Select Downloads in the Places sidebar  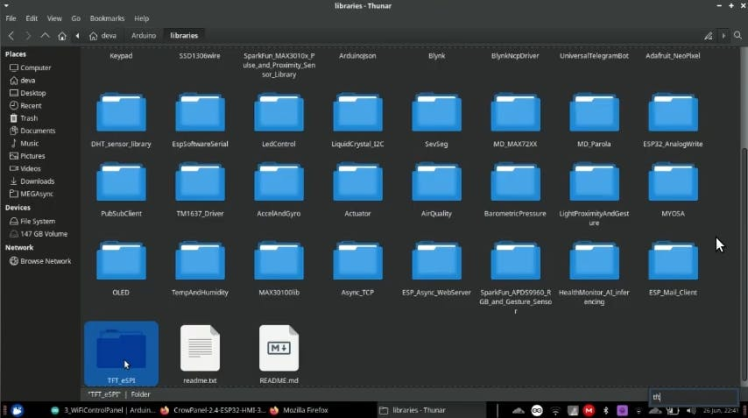[x=37, y=181]
